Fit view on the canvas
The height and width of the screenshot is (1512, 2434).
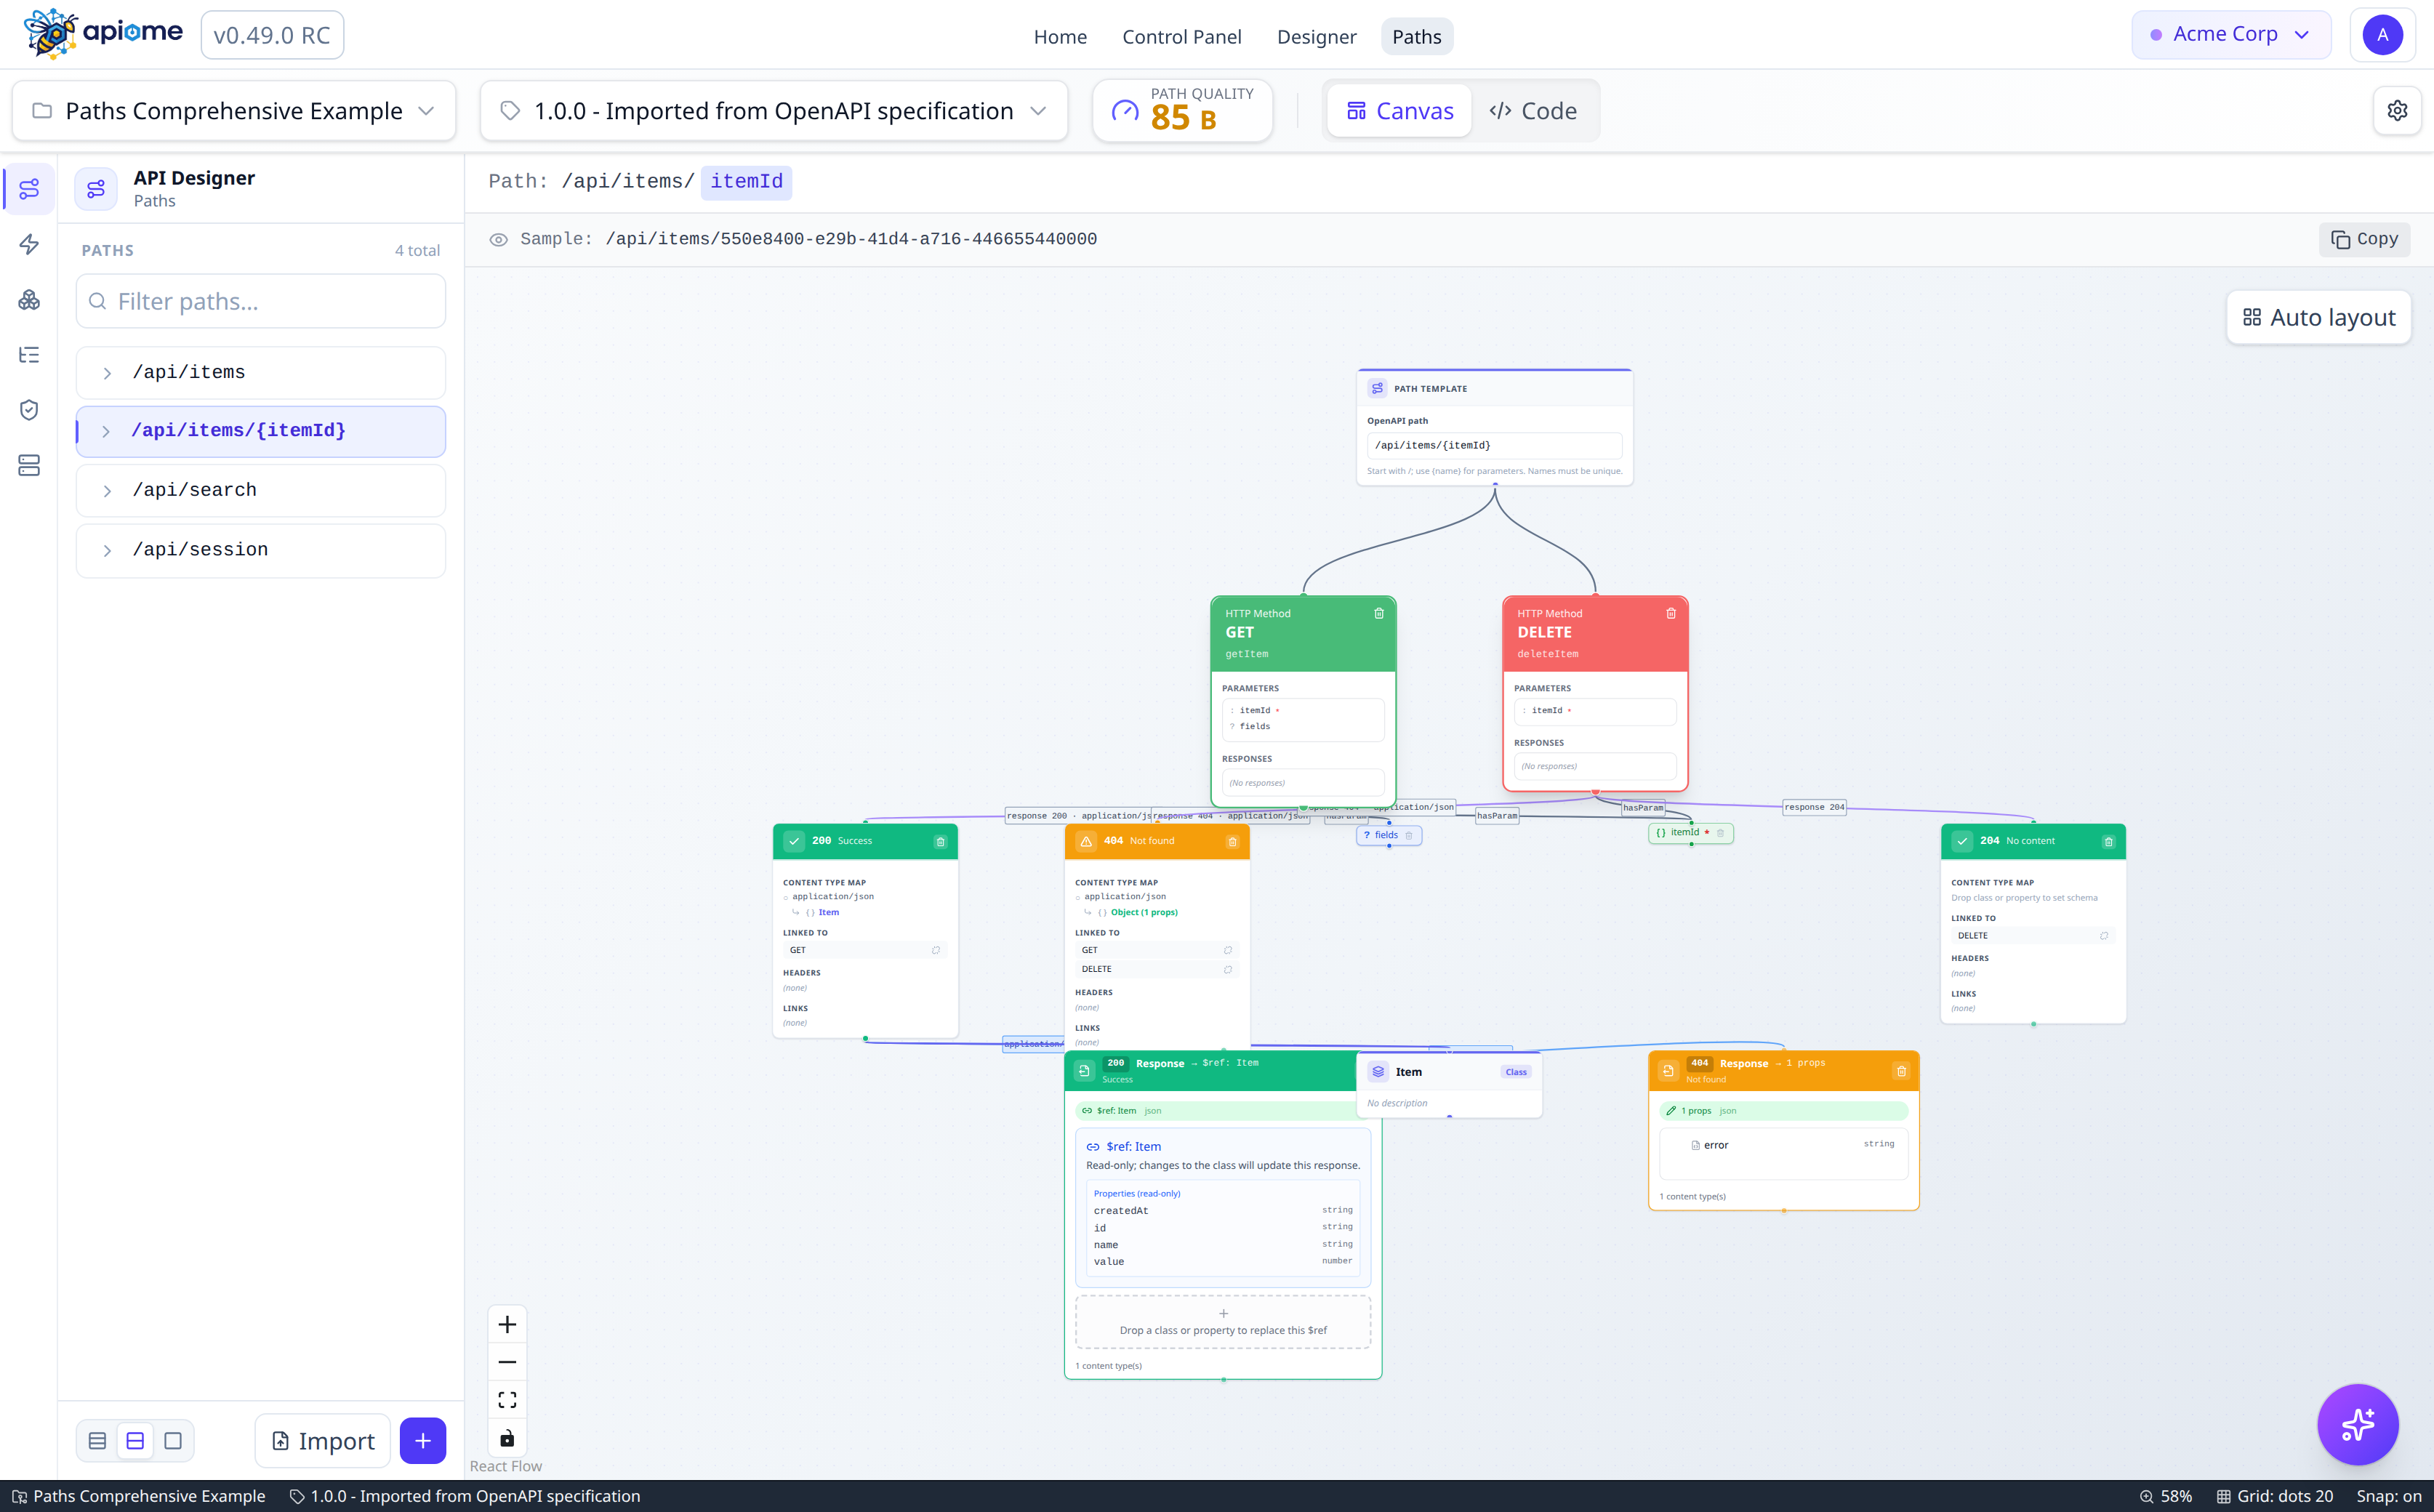507,1400
